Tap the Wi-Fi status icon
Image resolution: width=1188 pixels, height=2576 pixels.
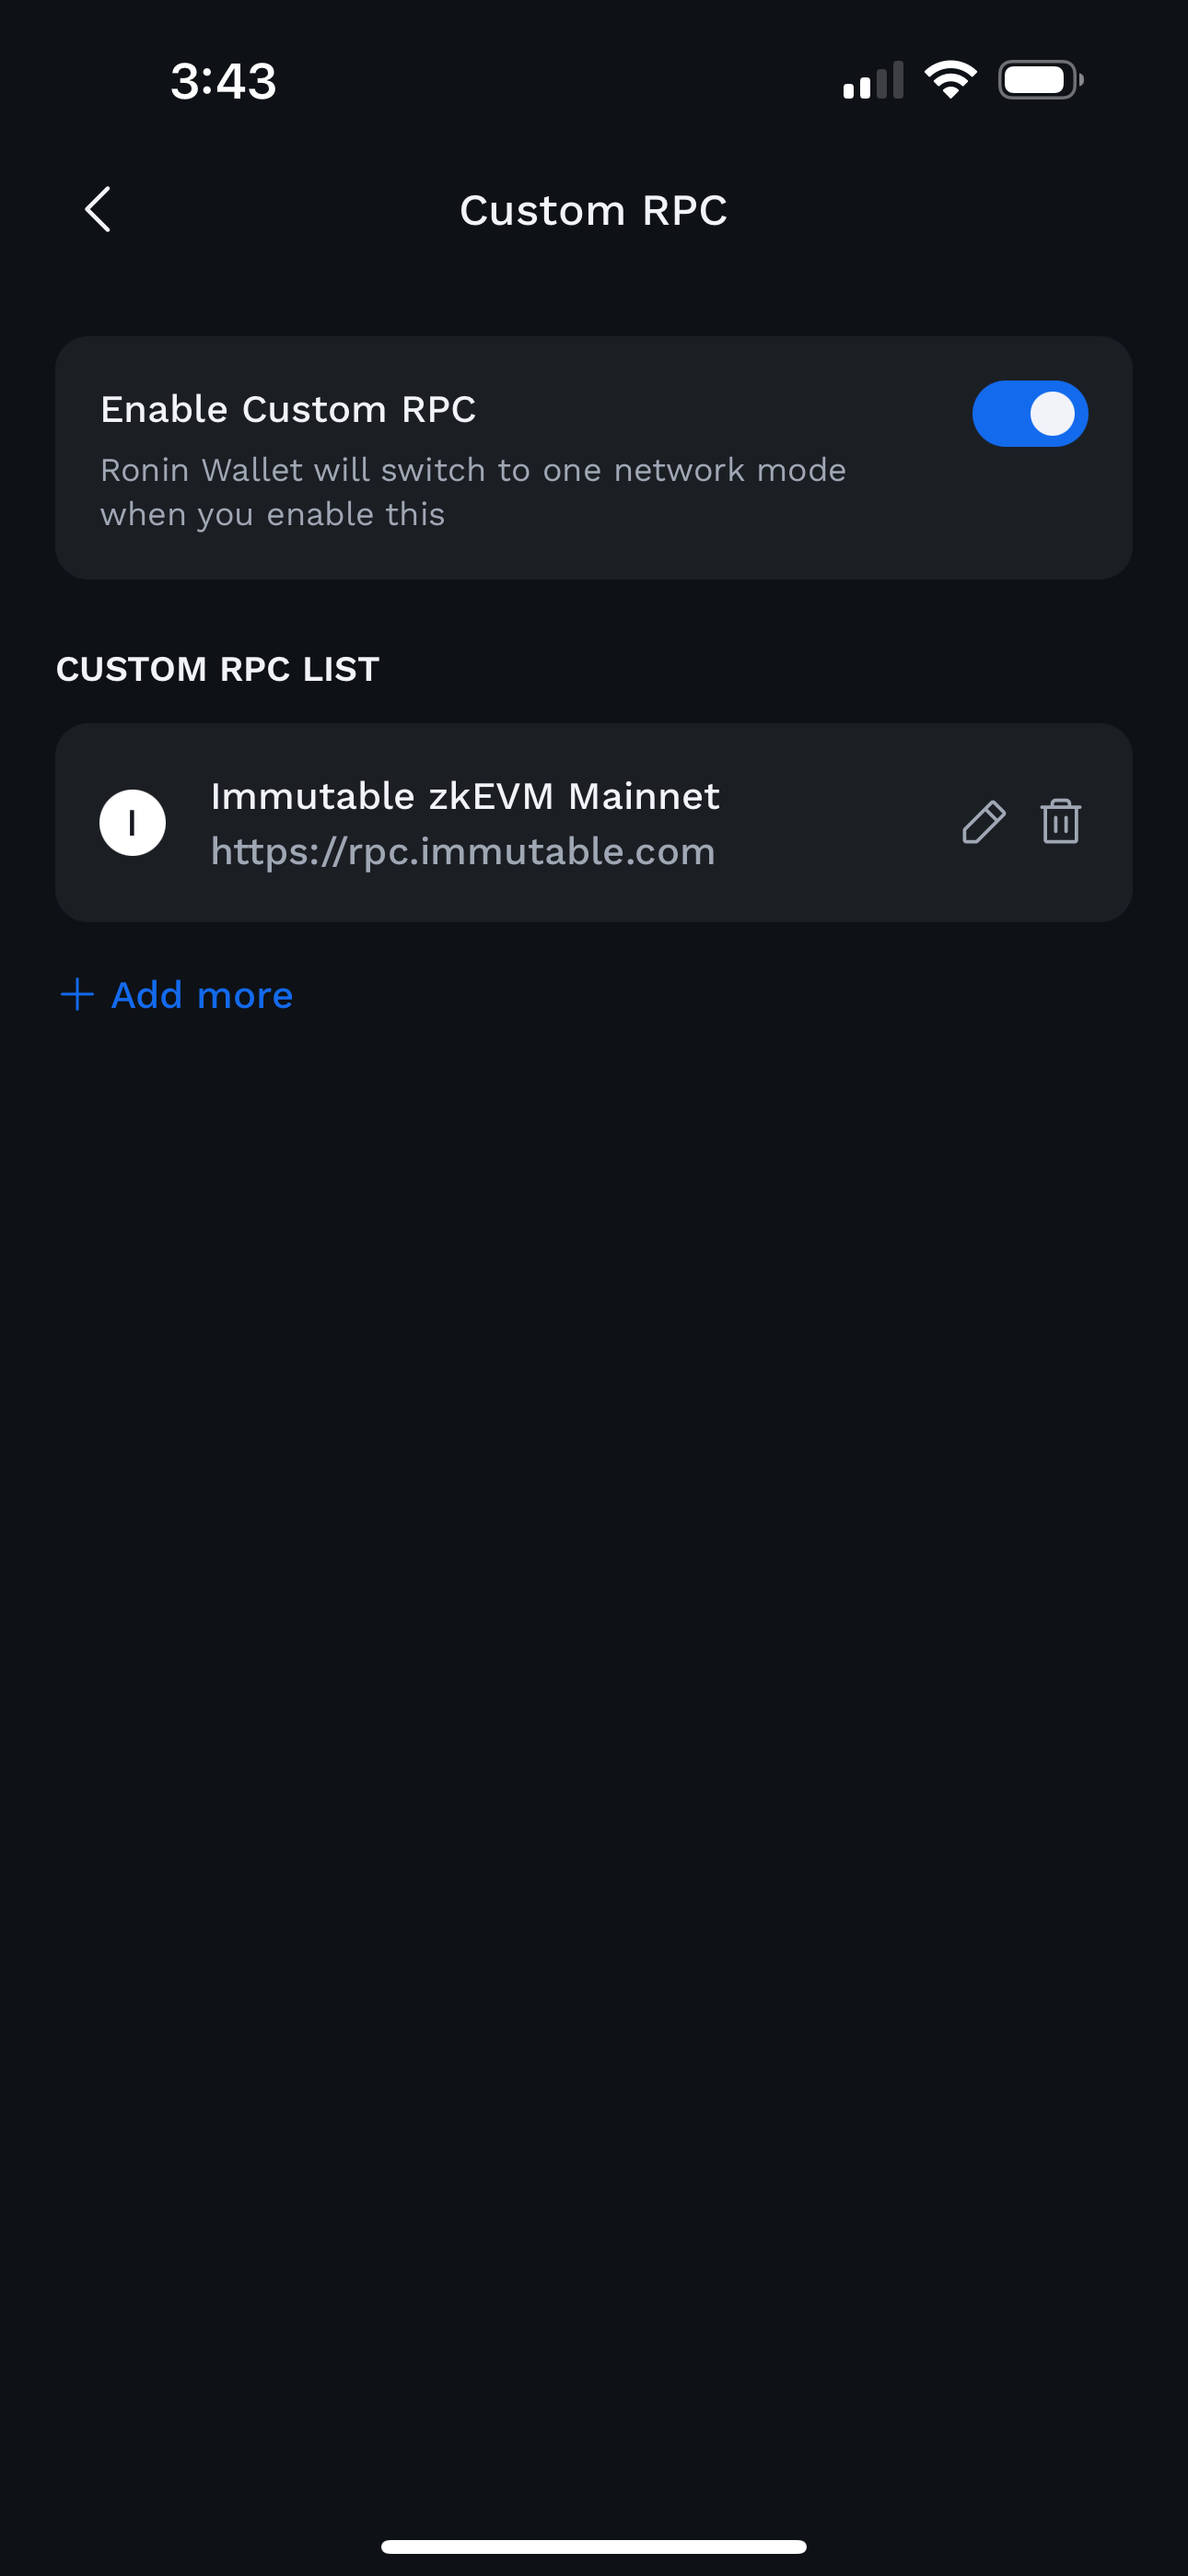[950, 80]
